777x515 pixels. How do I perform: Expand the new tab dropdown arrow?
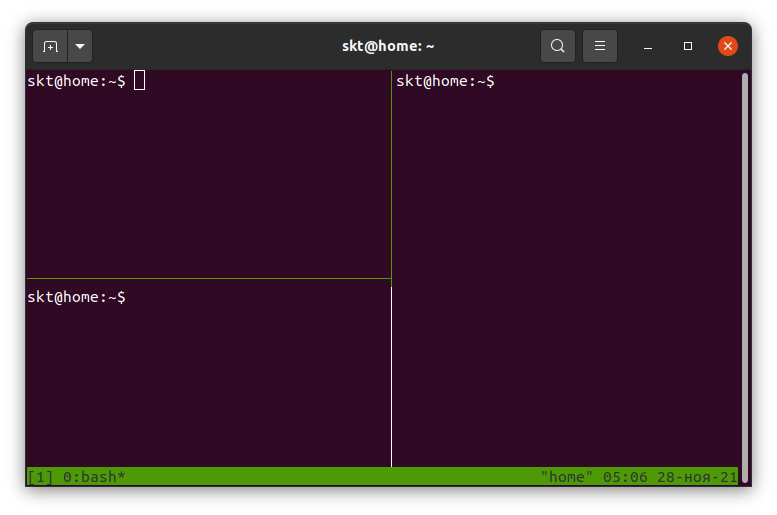80,47
